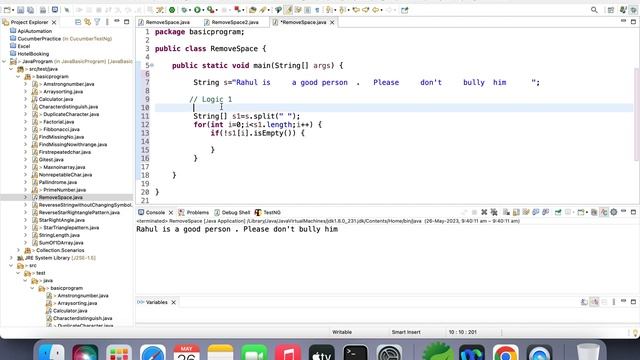Maximize the editor area
This screenshot has width=640, height=360.
(633, 22)
